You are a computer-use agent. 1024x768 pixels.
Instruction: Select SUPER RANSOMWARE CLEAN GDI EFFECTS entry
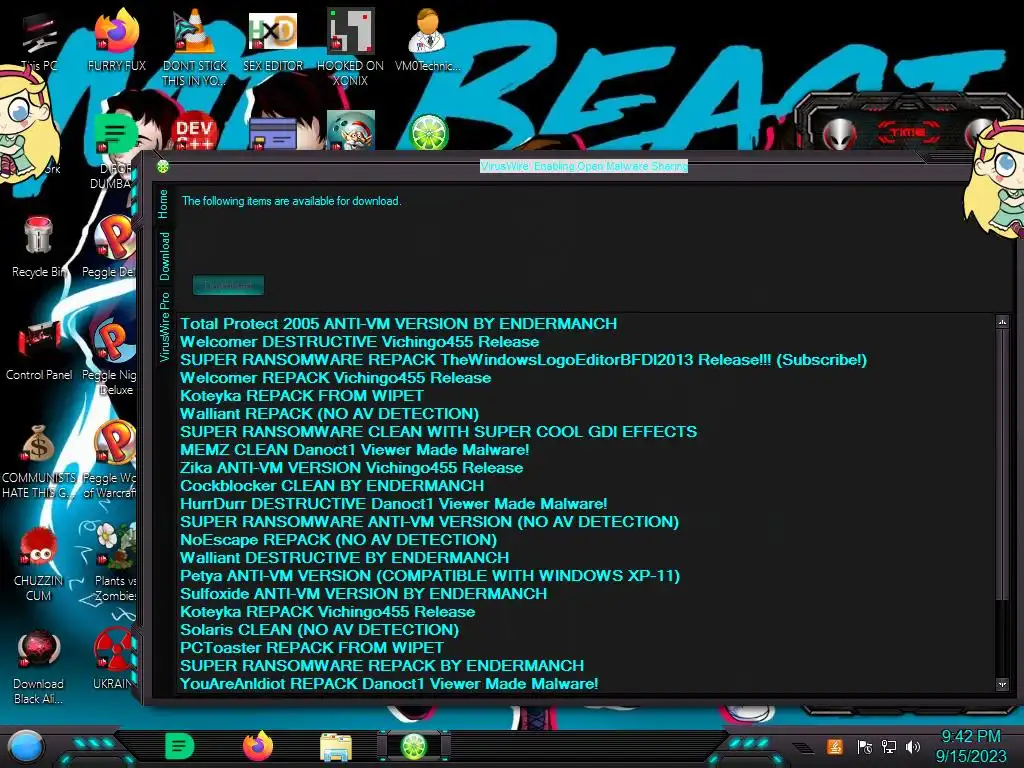coord(439,432)
